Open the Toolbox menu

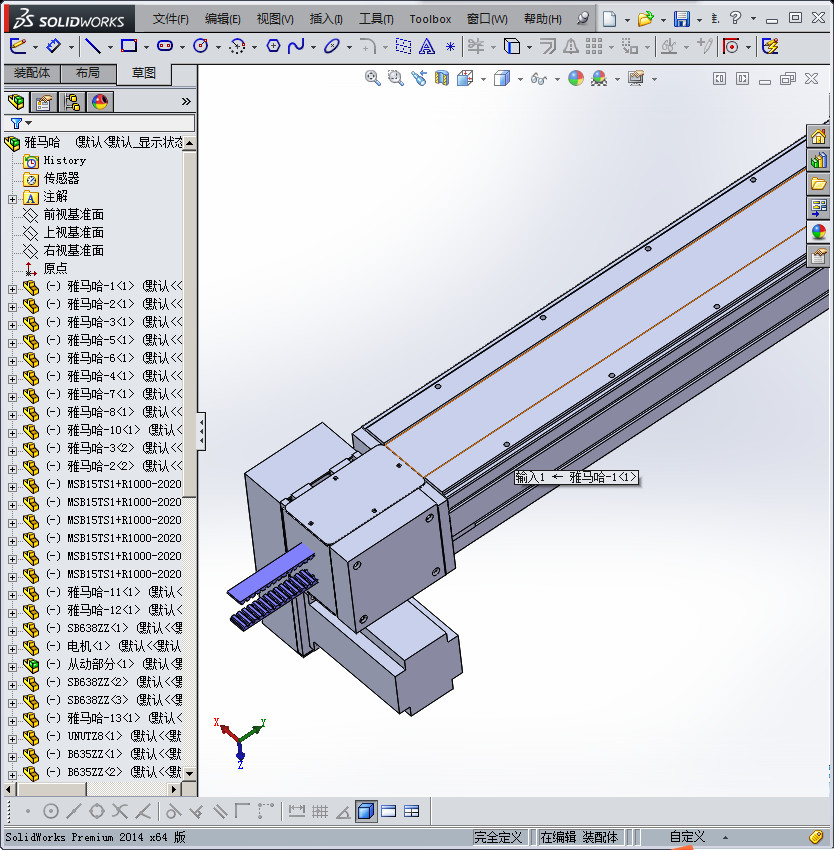tap(430, 19)
